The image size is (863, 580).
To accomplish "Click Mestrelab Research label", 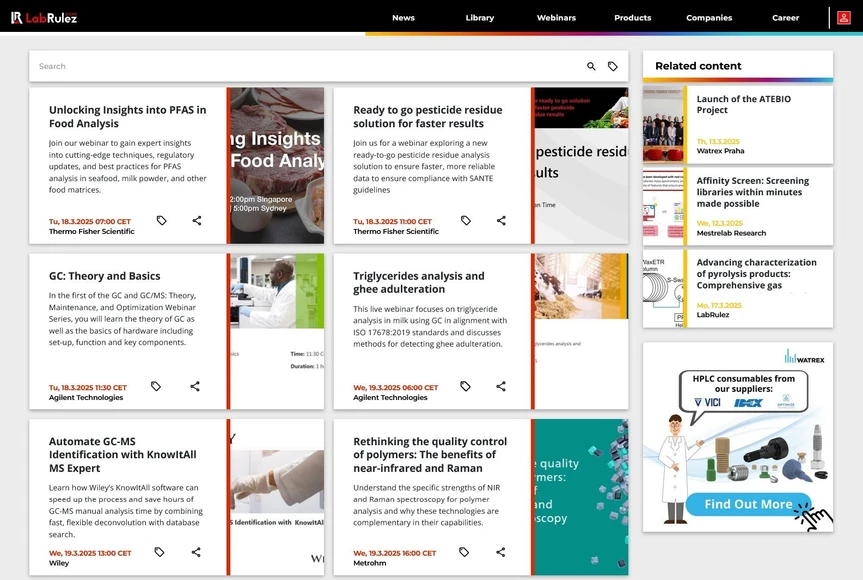I will coord(731,233).
